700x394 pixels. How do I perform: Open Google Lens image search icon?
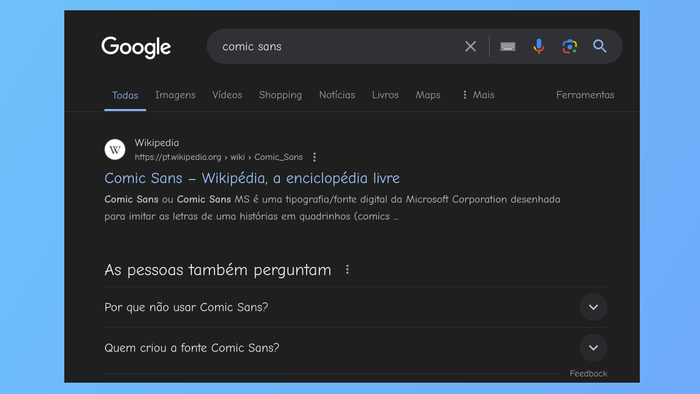[570, 46]
